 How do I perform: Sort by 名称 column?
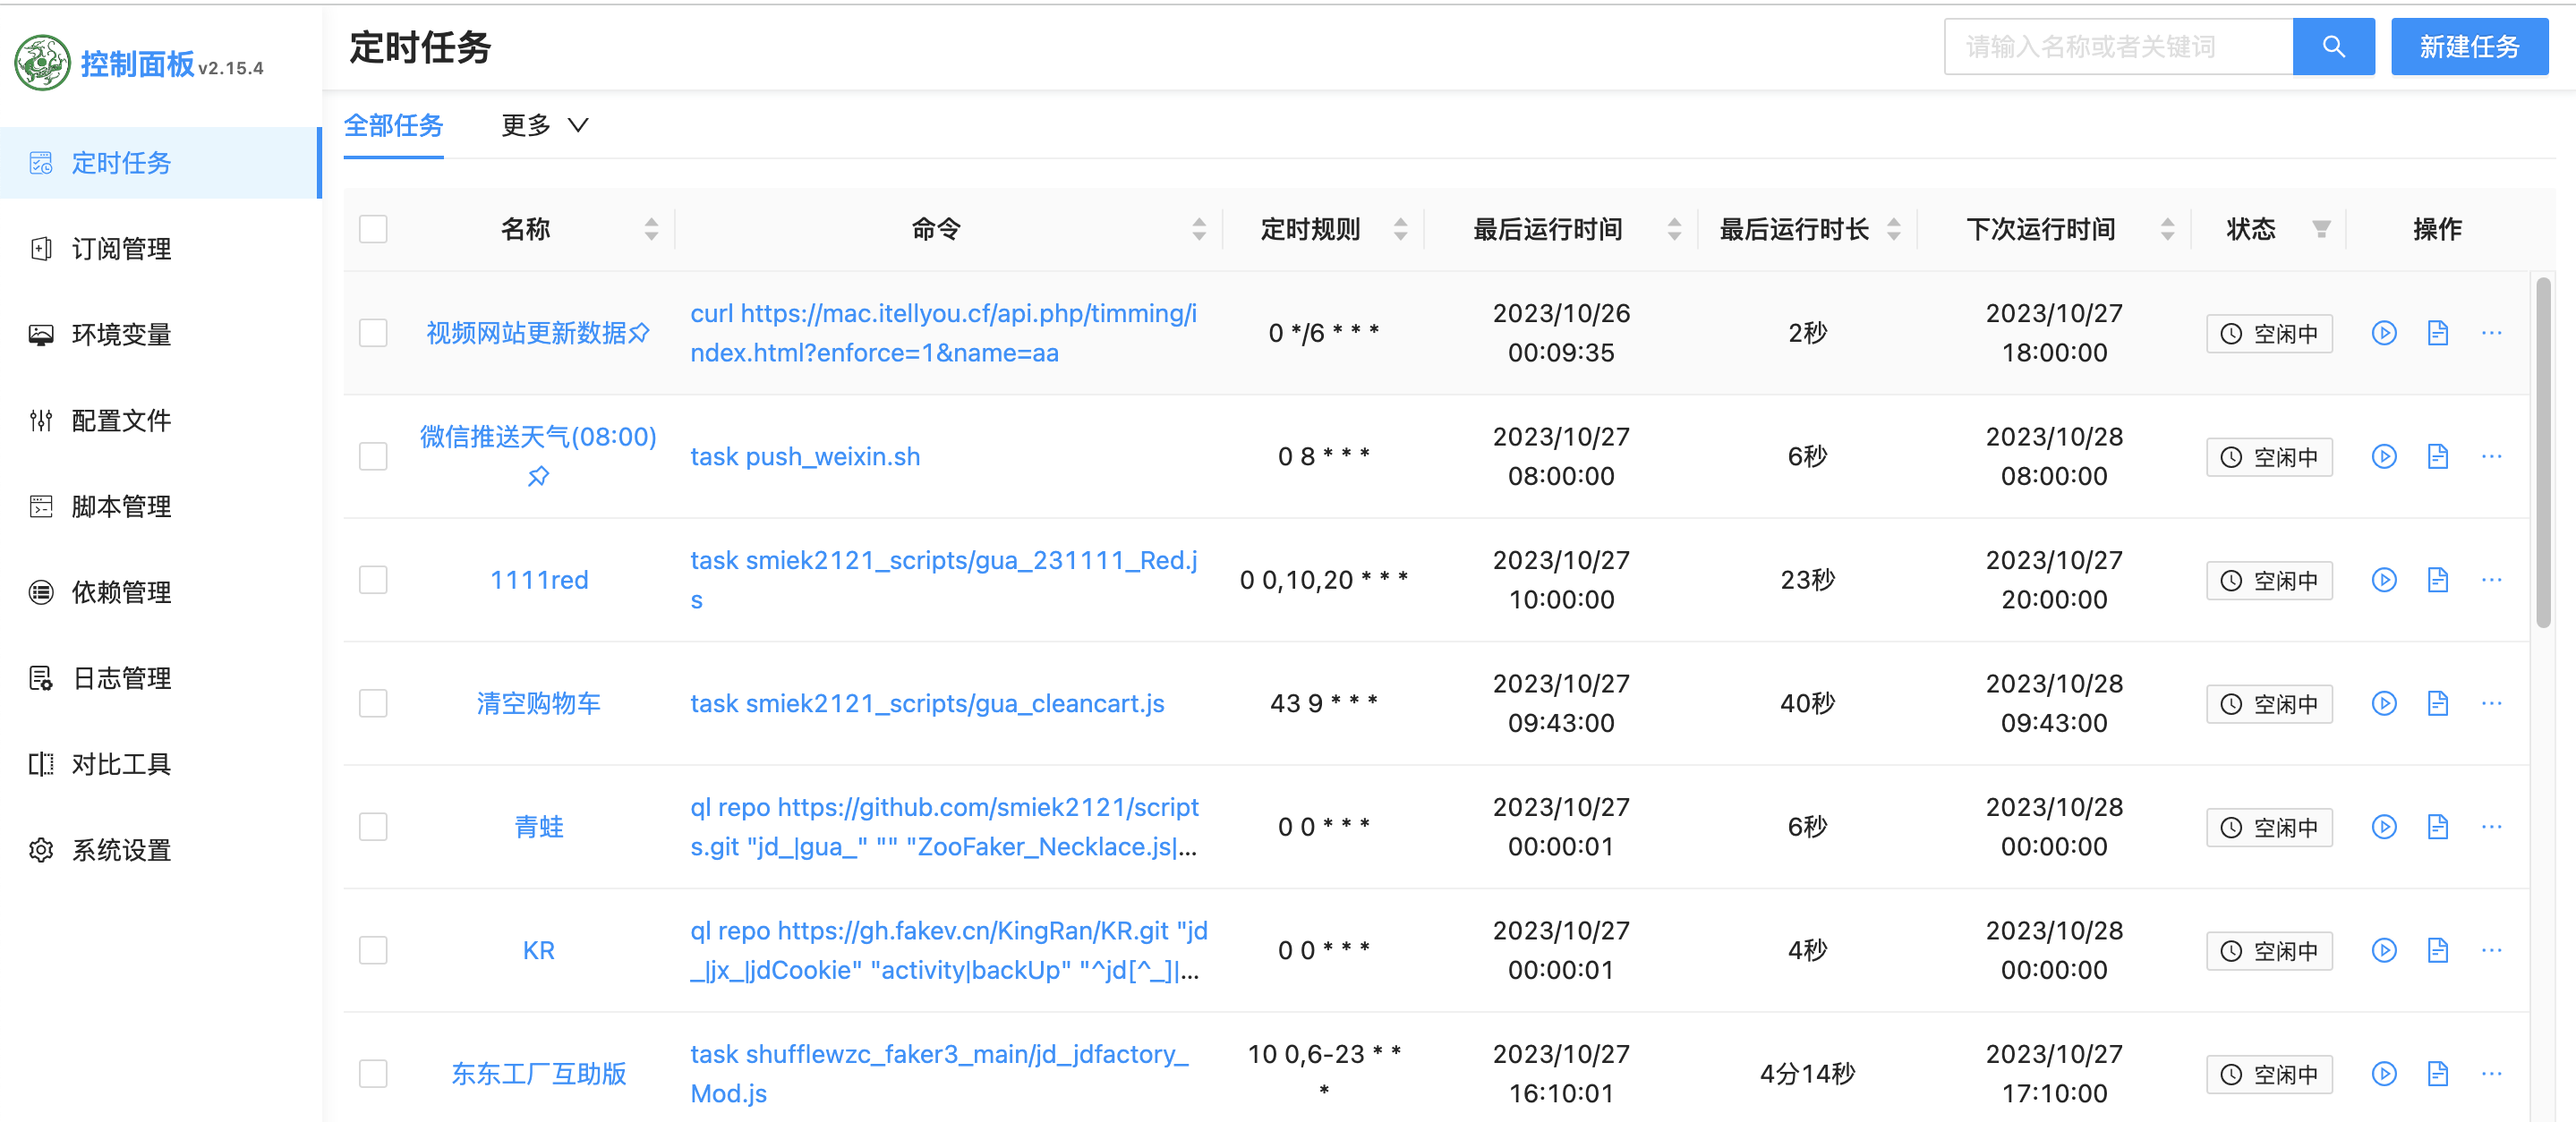651,229
